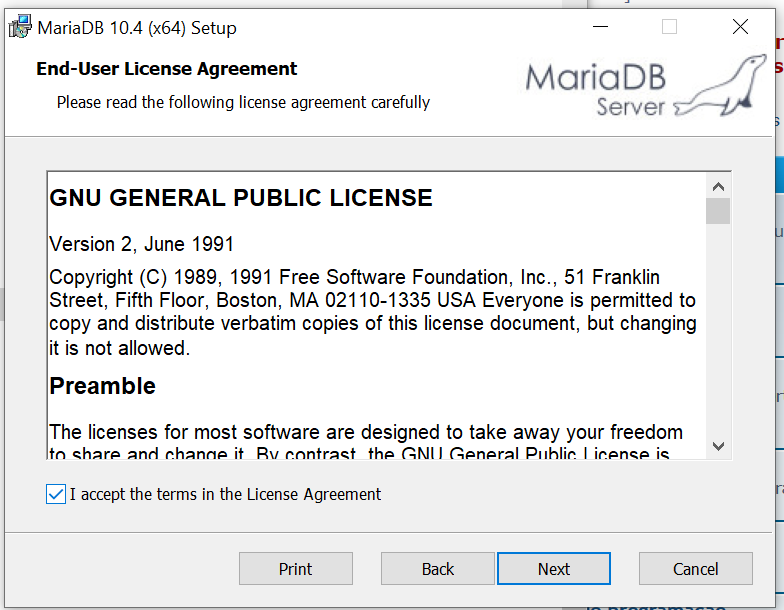Print the license agreement
The image size is (784, 610).
click(x=296, y=569)
